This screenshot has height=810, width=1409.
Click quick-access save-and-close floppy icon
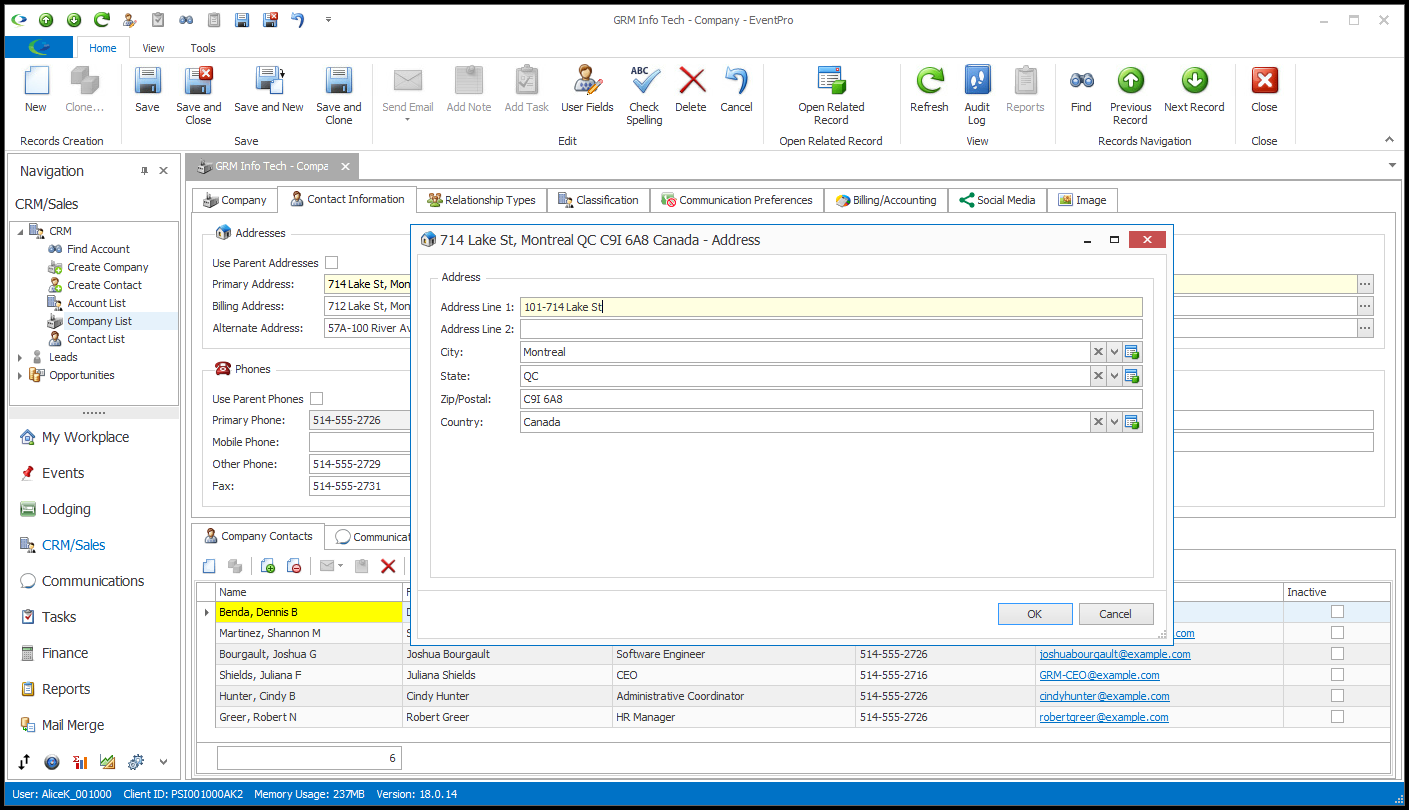[x=270, y=20]
